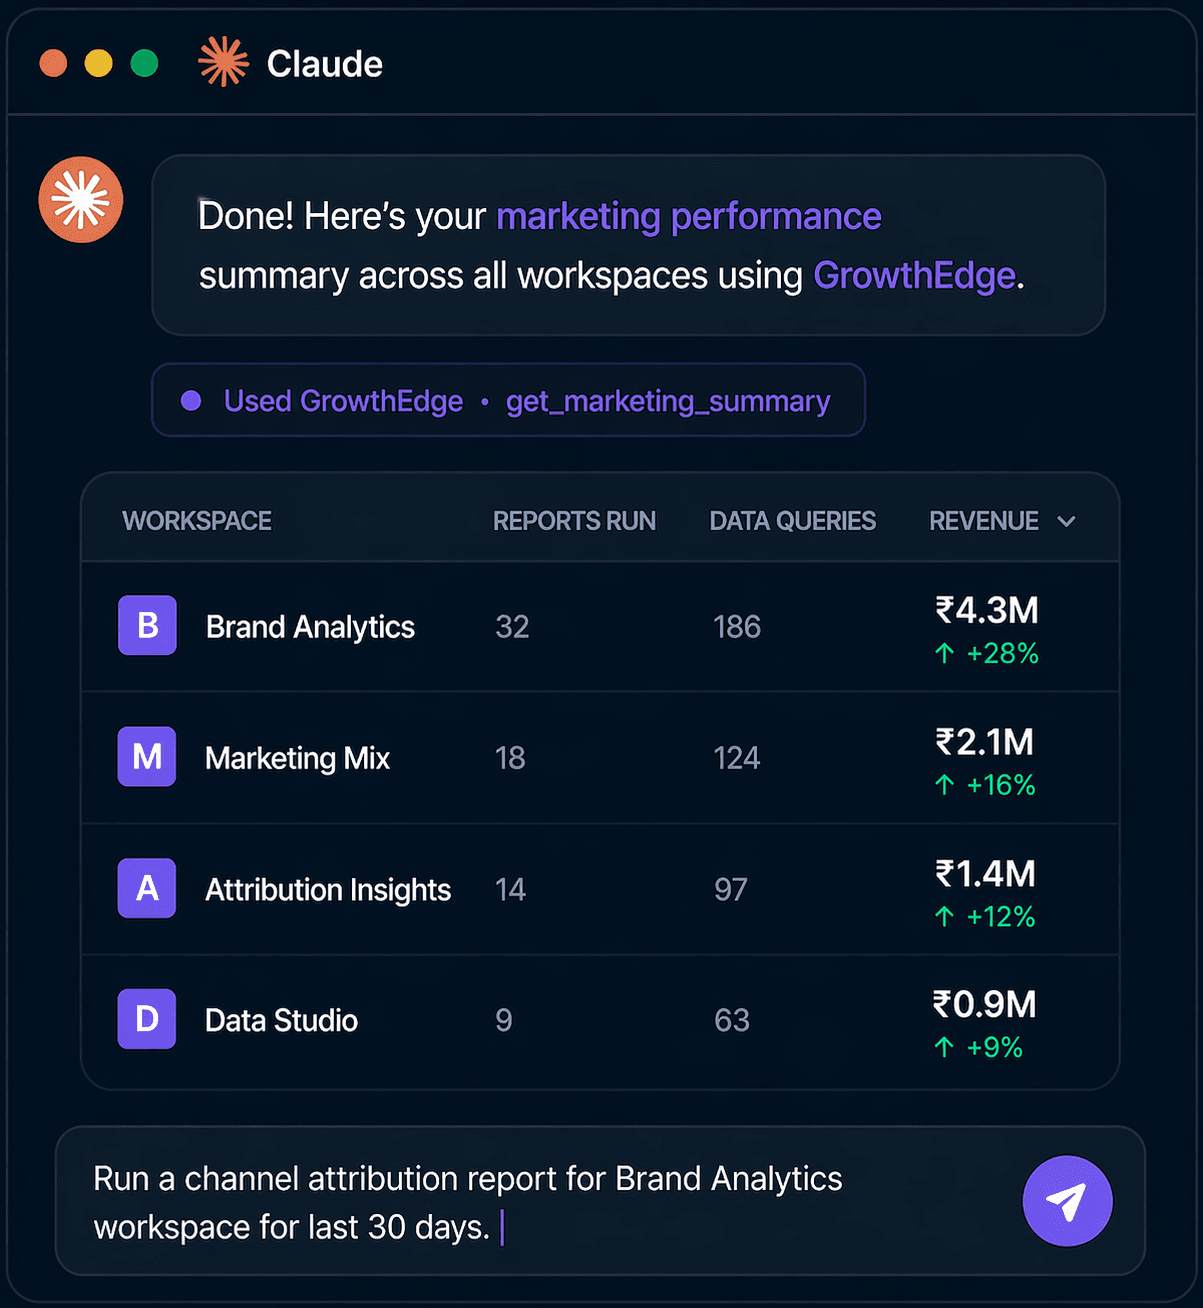Click the Claude title text in header

click(x=325, y=64)
